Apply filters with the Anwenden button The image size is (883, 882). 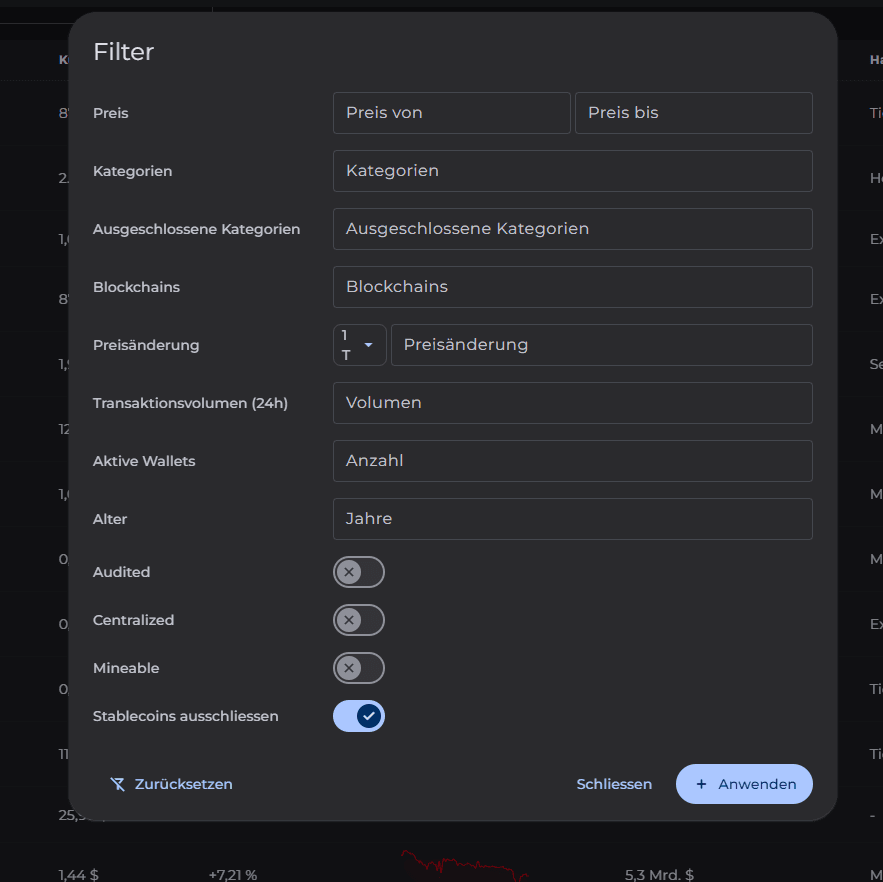coord(744,784)
